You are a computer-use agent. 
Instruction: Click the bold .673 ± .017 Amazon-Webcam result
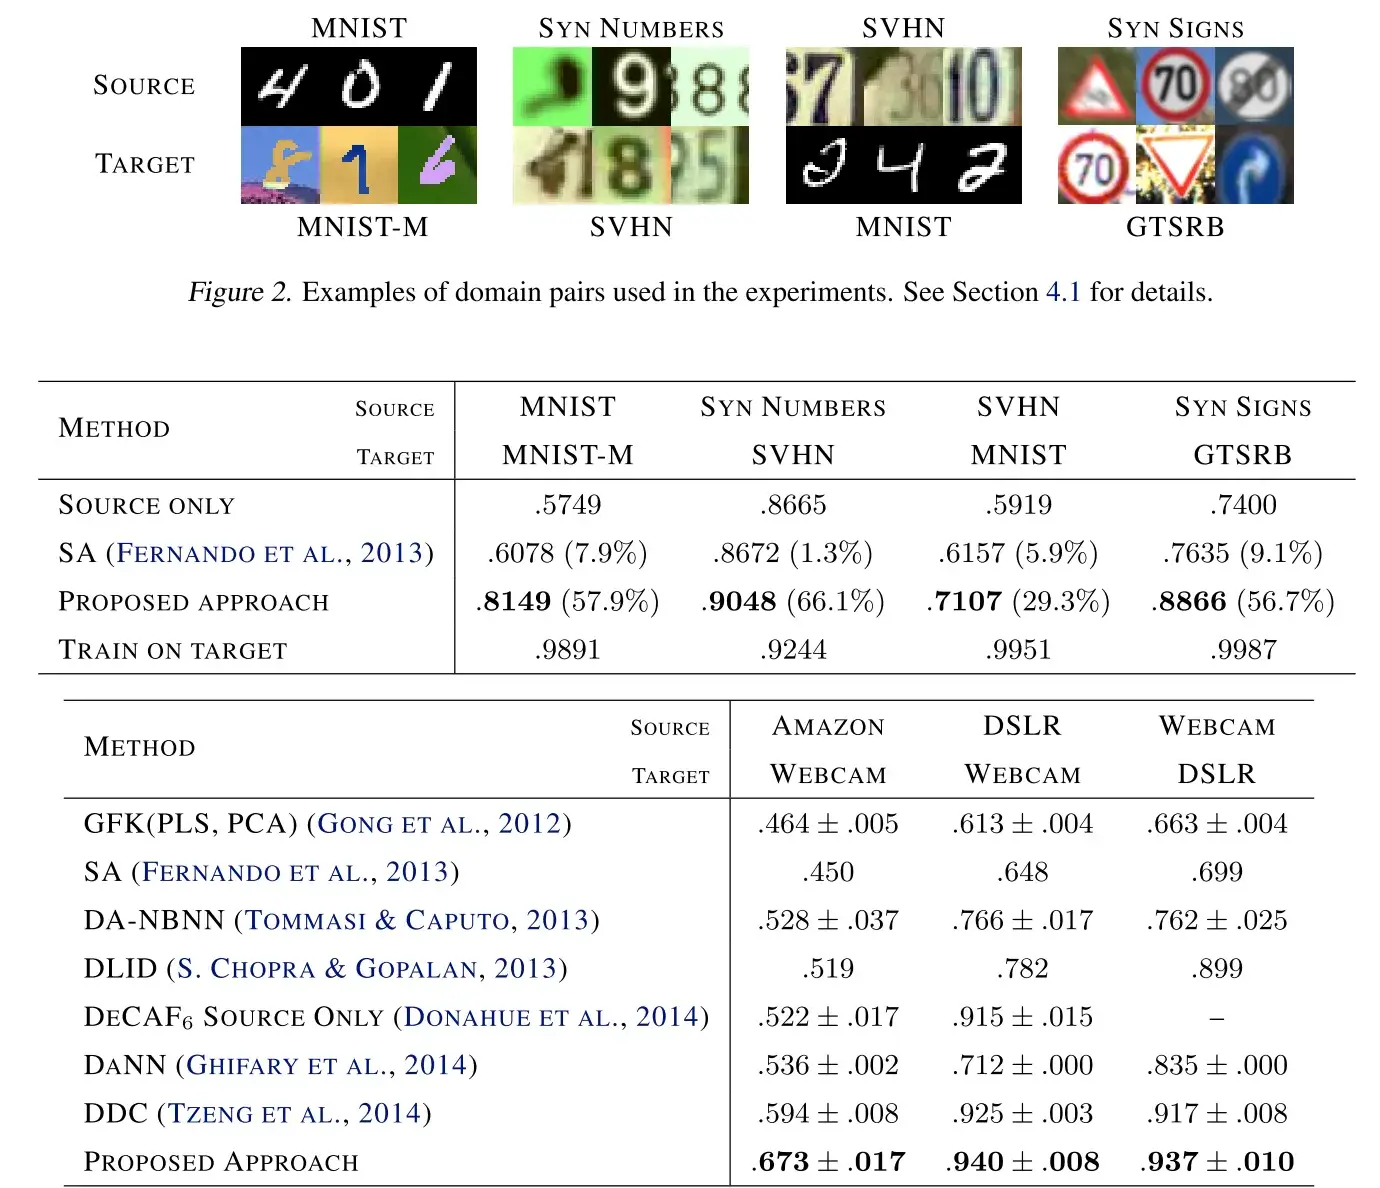[828, 1162]
